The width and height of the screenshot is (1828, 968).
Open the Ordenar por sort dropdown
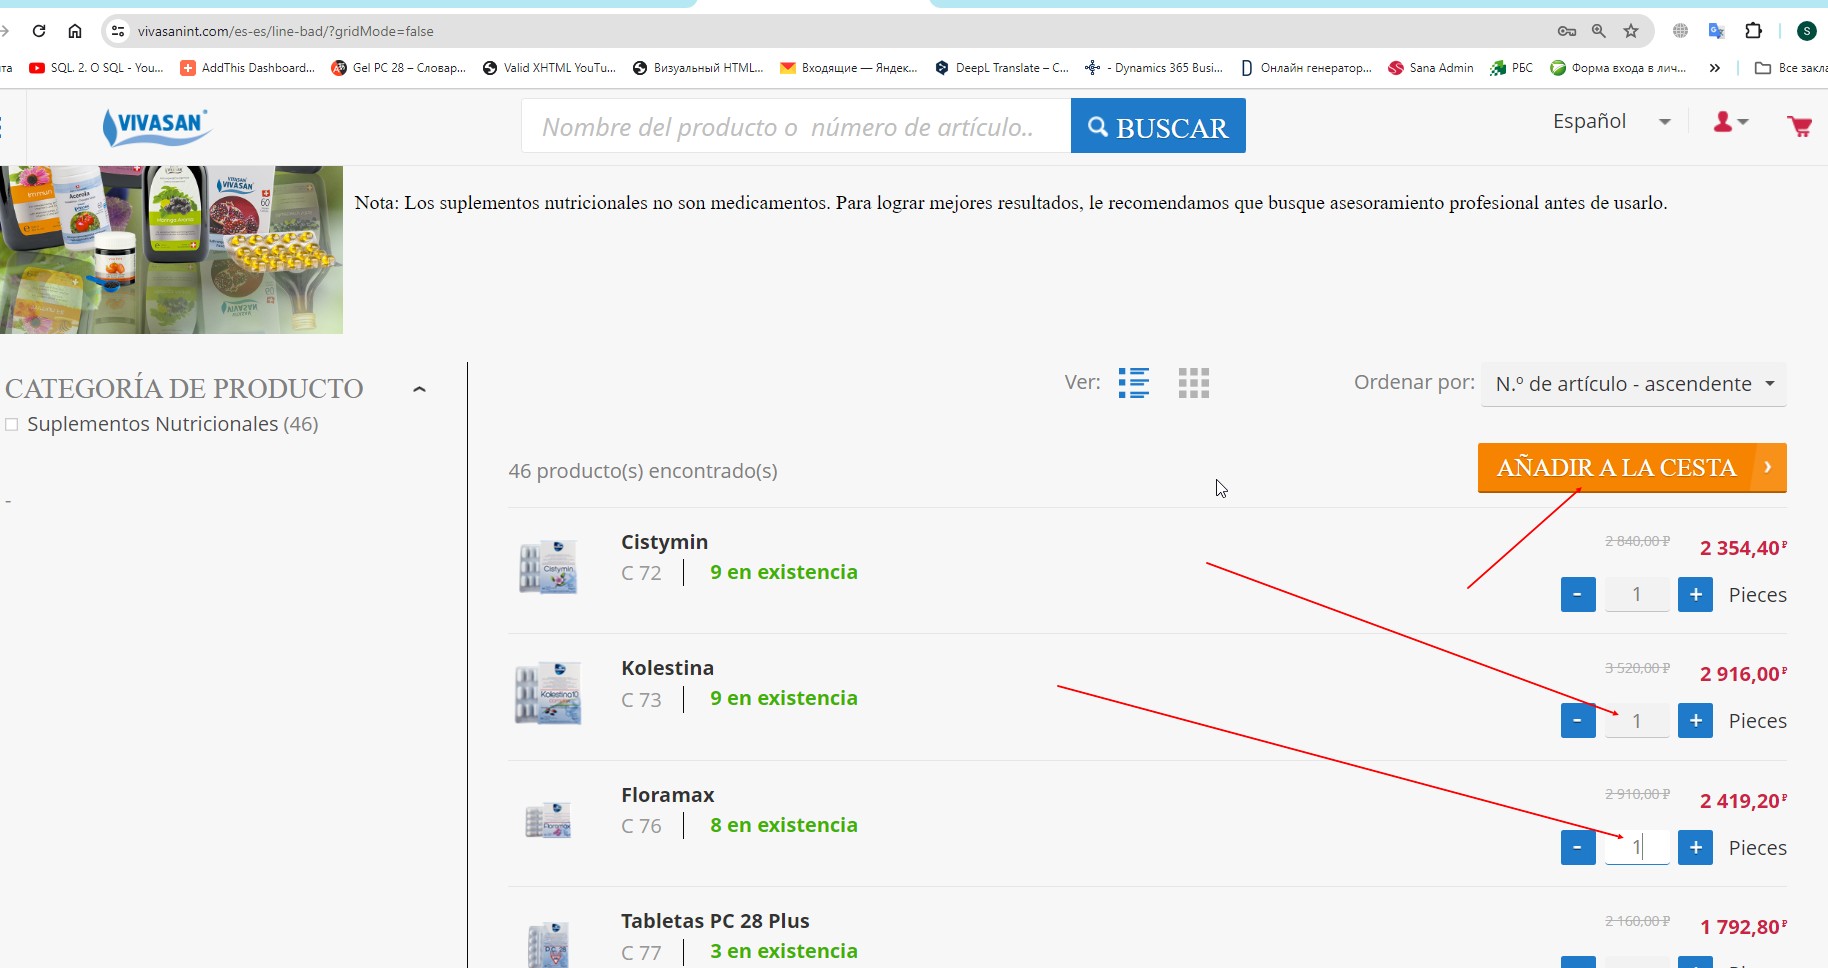(x=1634, y=384)
